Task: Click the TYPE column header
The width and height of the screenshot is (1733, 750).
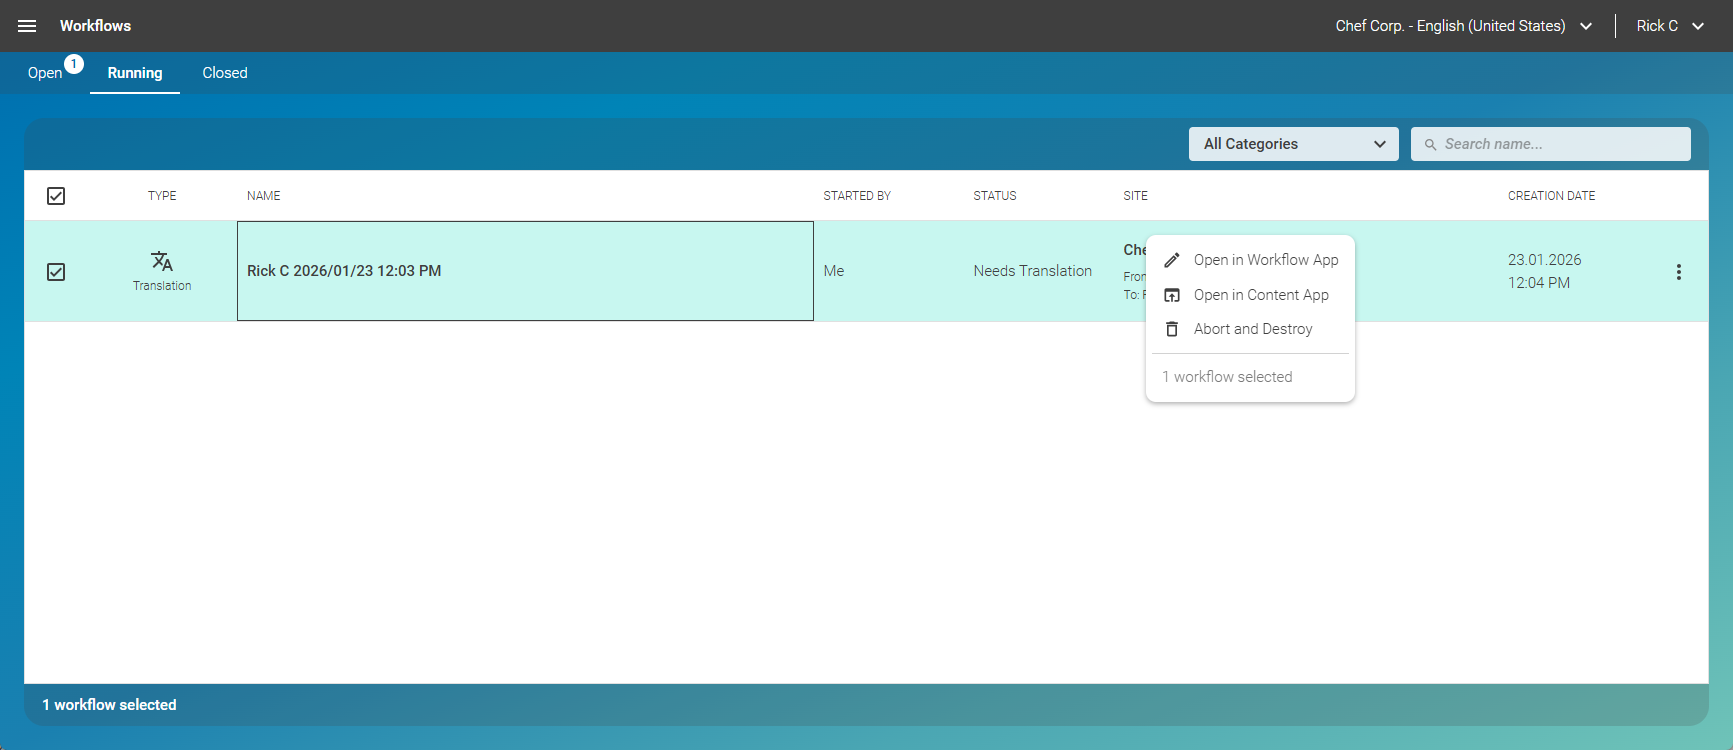Action: (162, 196)
